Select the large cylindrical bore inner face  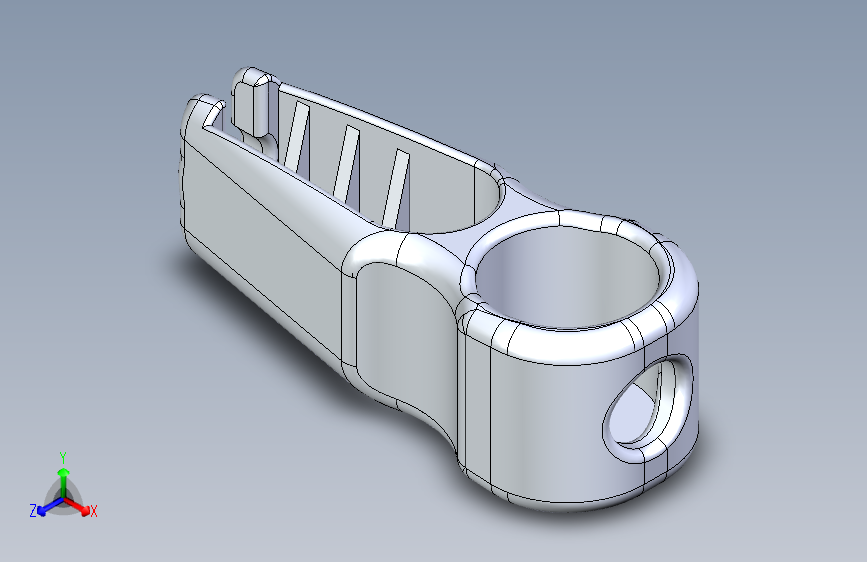[570, 277]
